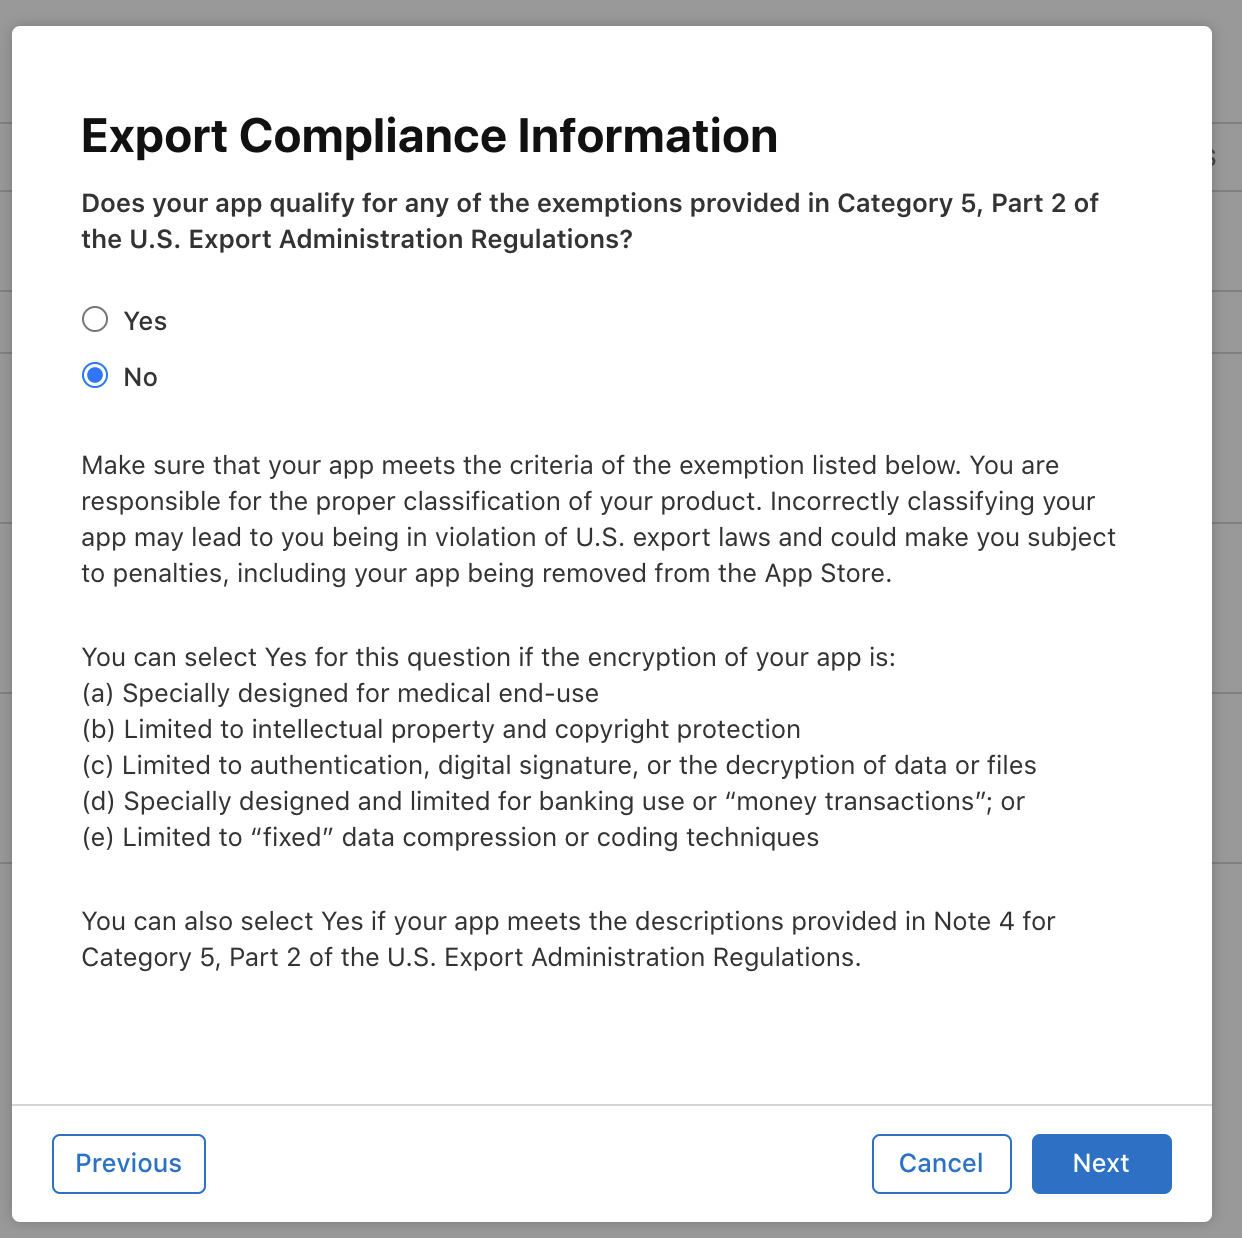1242x1238 pixels.
Task: Select the Yes radio button
Action: coord(95,319)
